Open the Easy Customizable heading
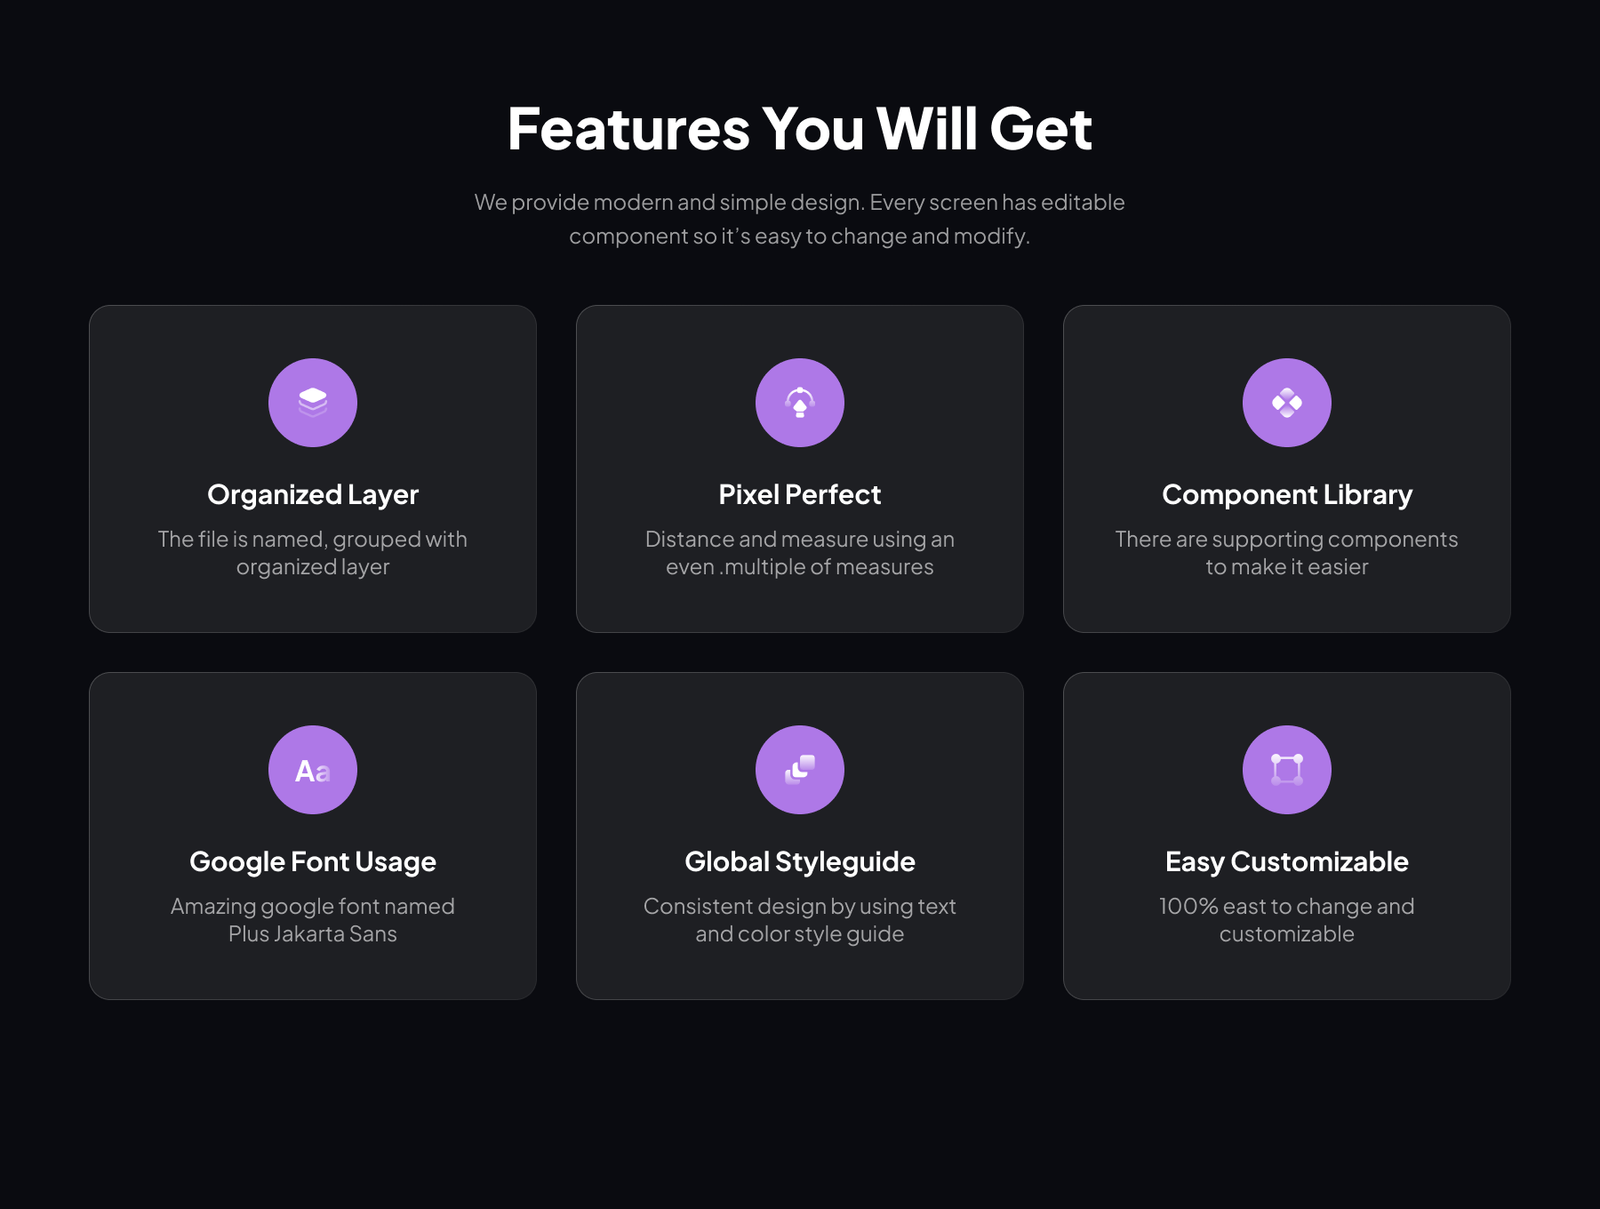Screen dimensions: 1600x1209 (1287, 862)
